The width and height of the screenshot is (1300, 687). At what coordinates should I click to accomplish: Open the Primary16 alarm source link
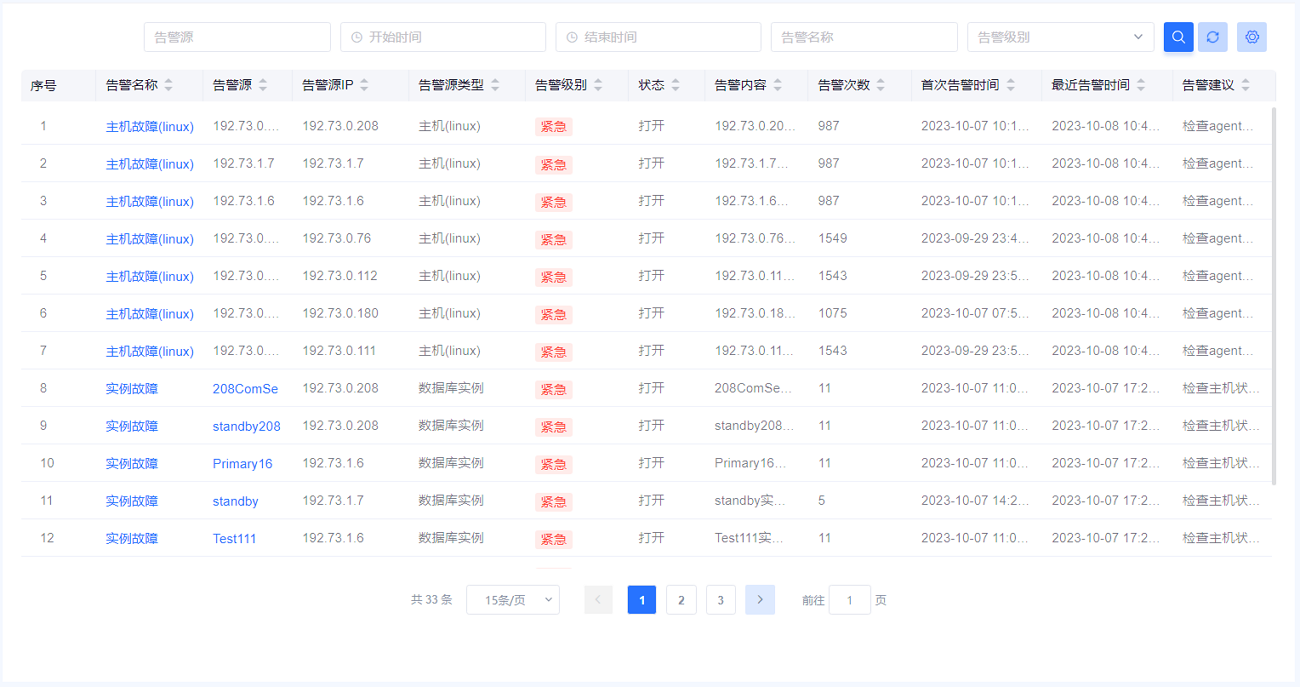coord(242,464)
